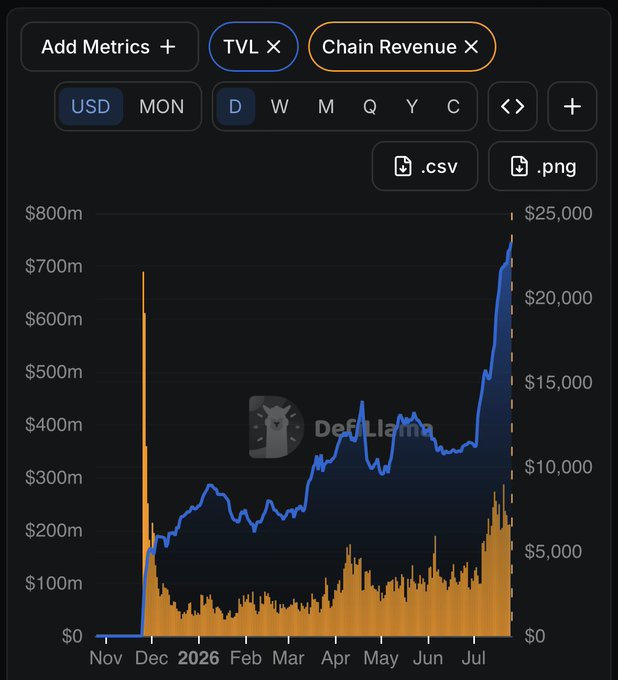Screen dimensions: 618x680
Task: Select the M monthly interval
Action: (x=326, y=106)
